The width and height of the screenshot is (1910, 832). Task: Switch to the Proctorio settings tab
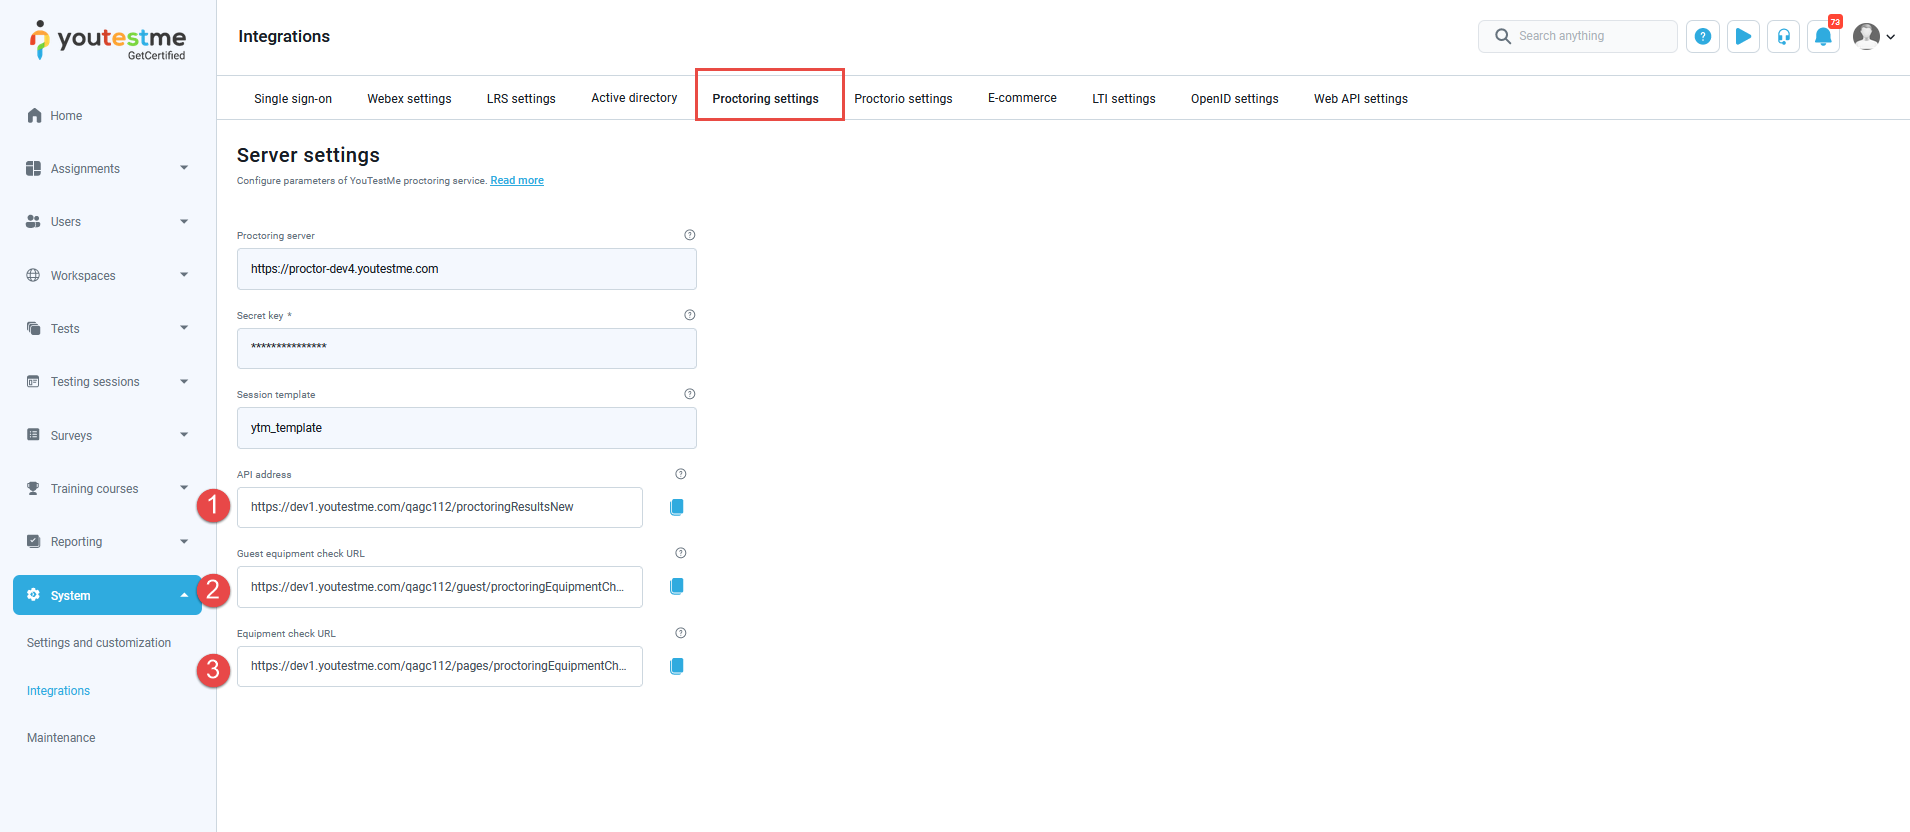903,99
